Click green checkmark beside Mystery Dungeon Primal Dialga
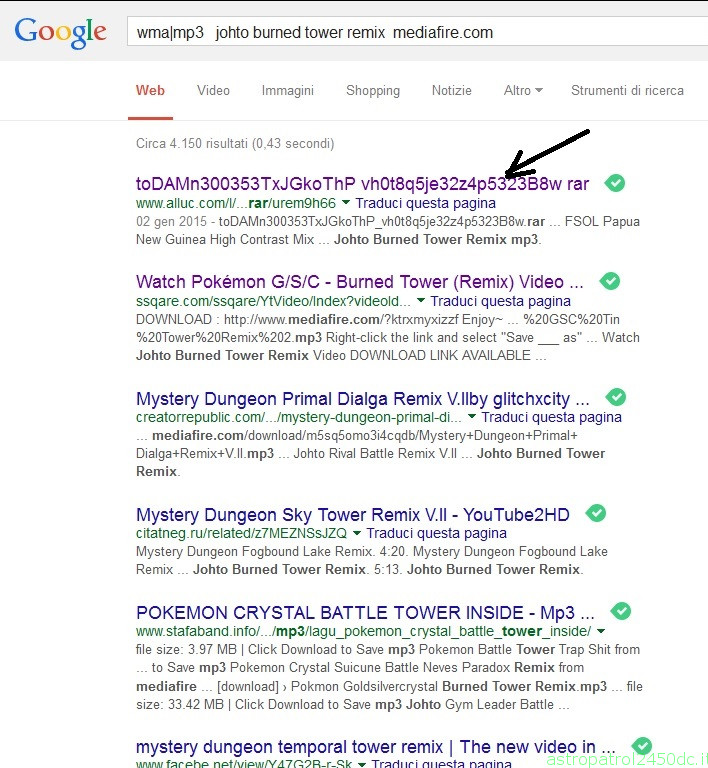The height and width of the screenshot is (768, 708). (615, 397)
